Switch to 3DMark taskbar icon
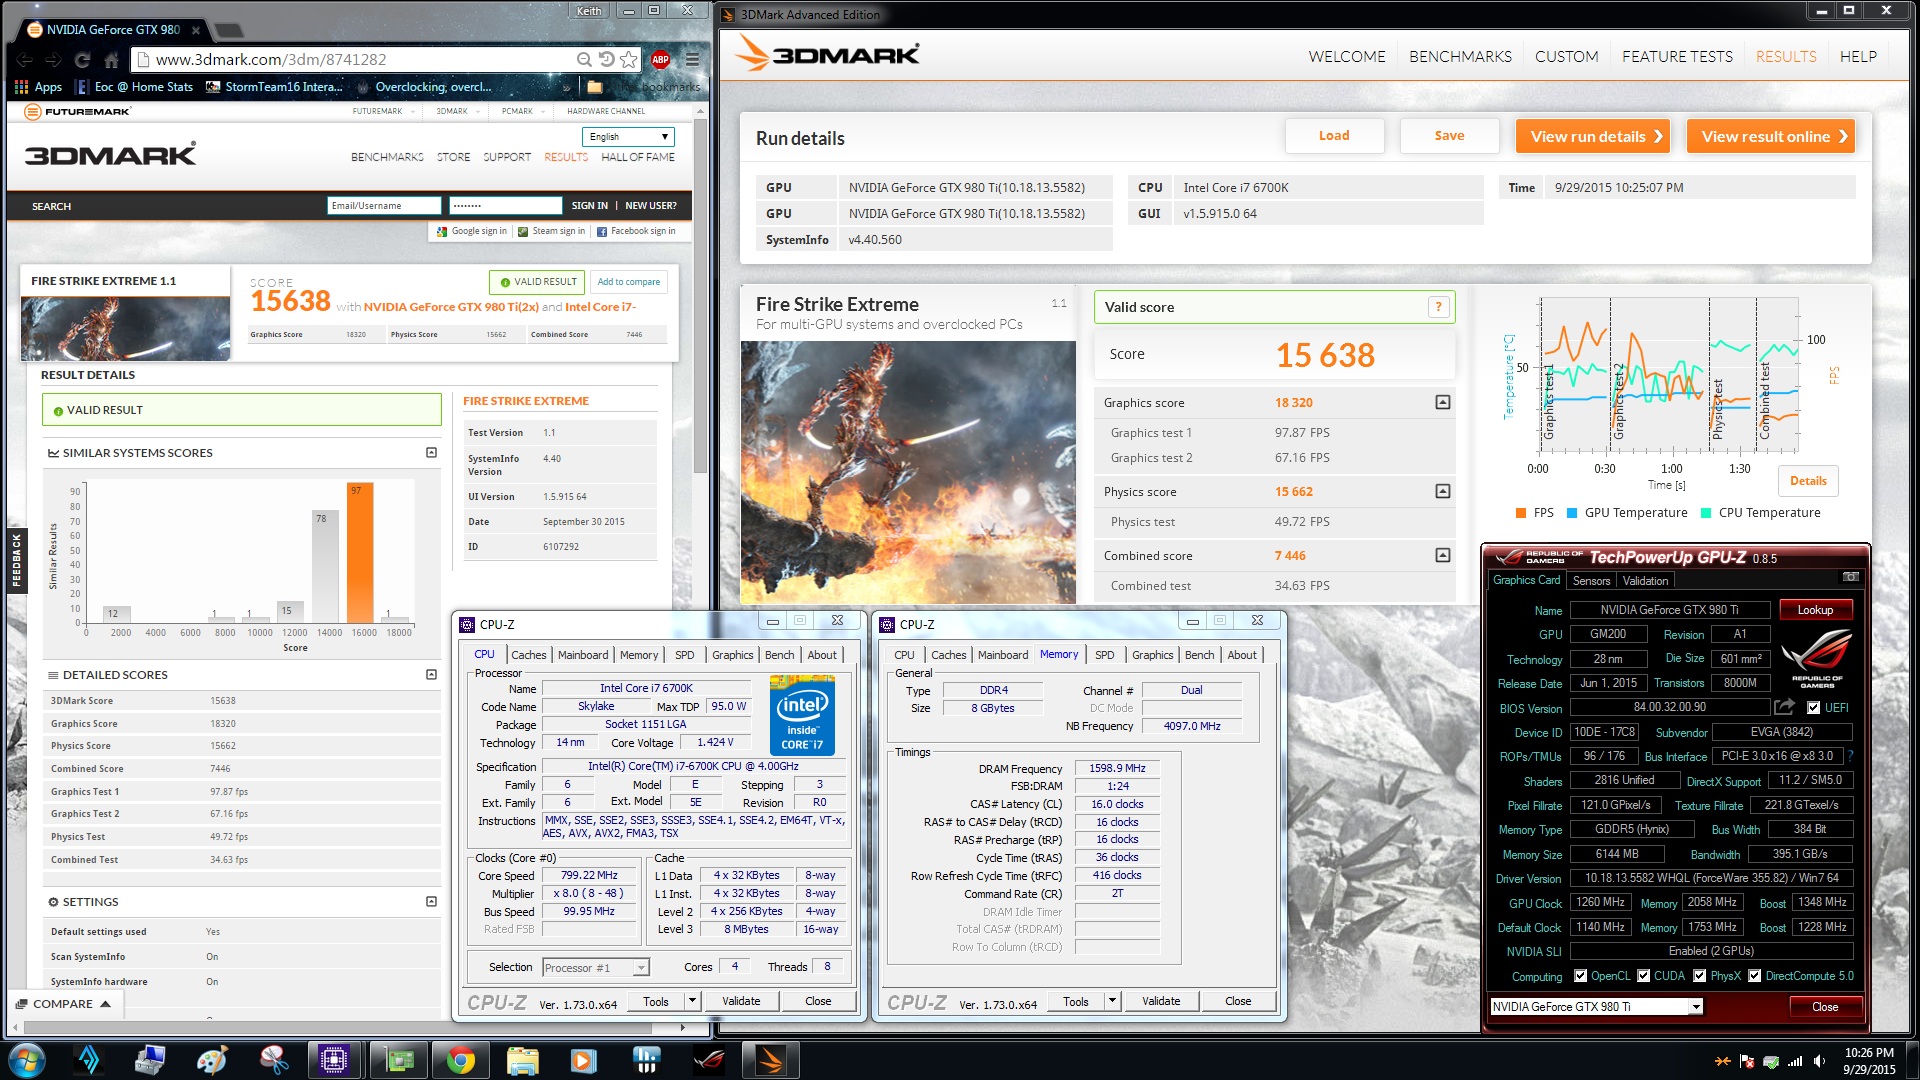This screenshot has height=1080, width=1920. point(771,1059)
